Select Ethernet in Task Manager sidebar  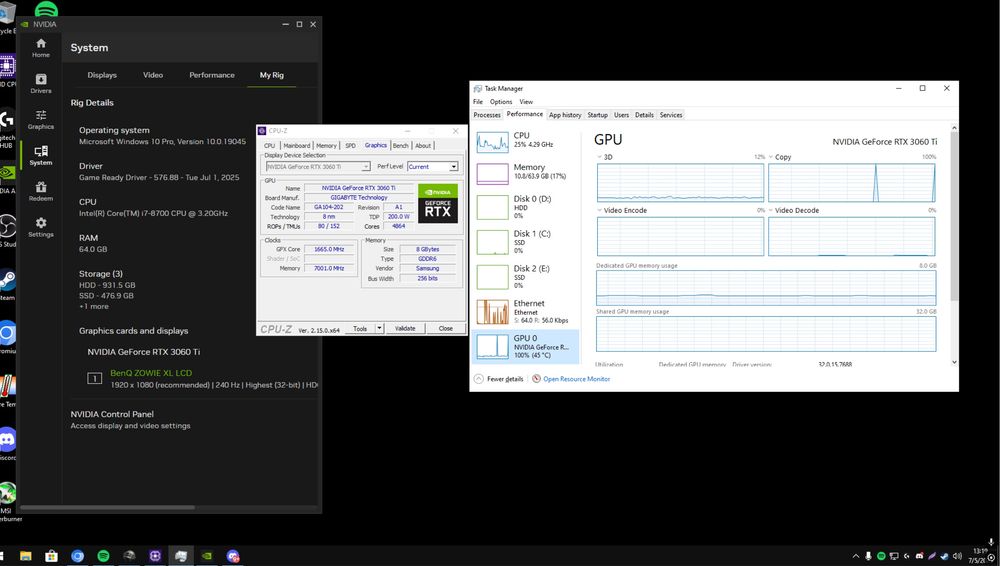click(x=526, y=311)
